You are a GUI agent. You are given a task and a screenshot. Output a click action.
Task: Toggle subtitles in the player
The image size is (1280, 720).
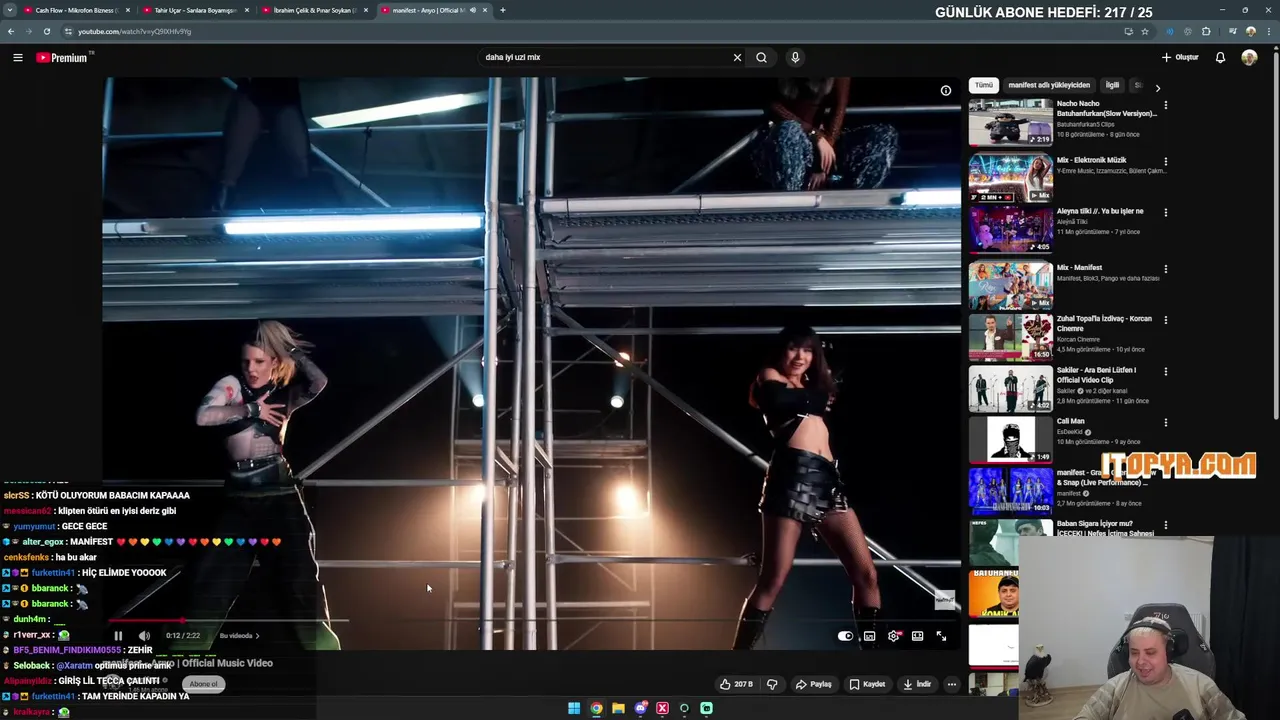tap(869, 636)
